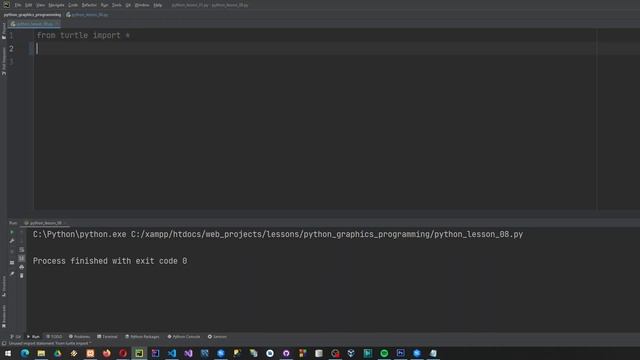
Task: Open the File menu
Action: click(18, 5)
